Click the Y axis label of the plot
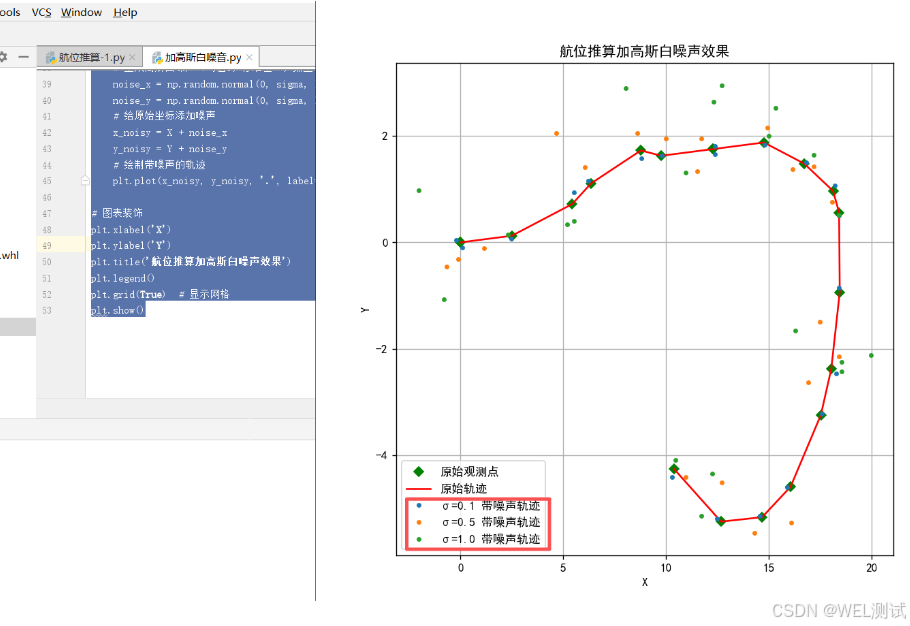The width and height of the screenshot is (910, 626). pos(365,310)
